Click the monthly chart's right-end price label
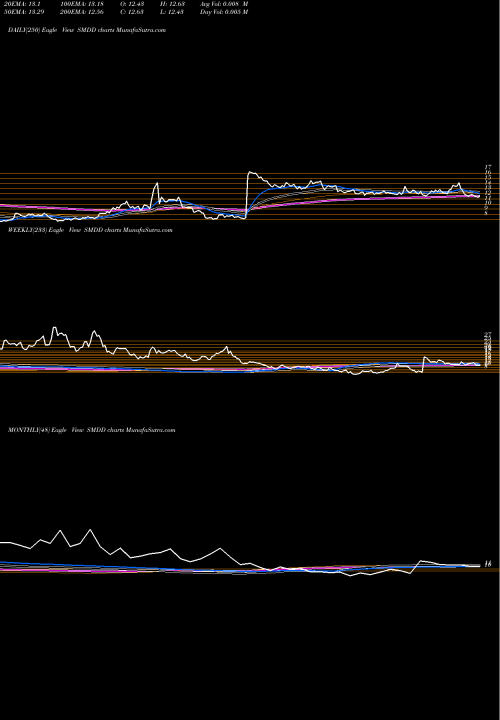Image resolution: width=500 pixels, height=720 pixels. tap(489, 564)
